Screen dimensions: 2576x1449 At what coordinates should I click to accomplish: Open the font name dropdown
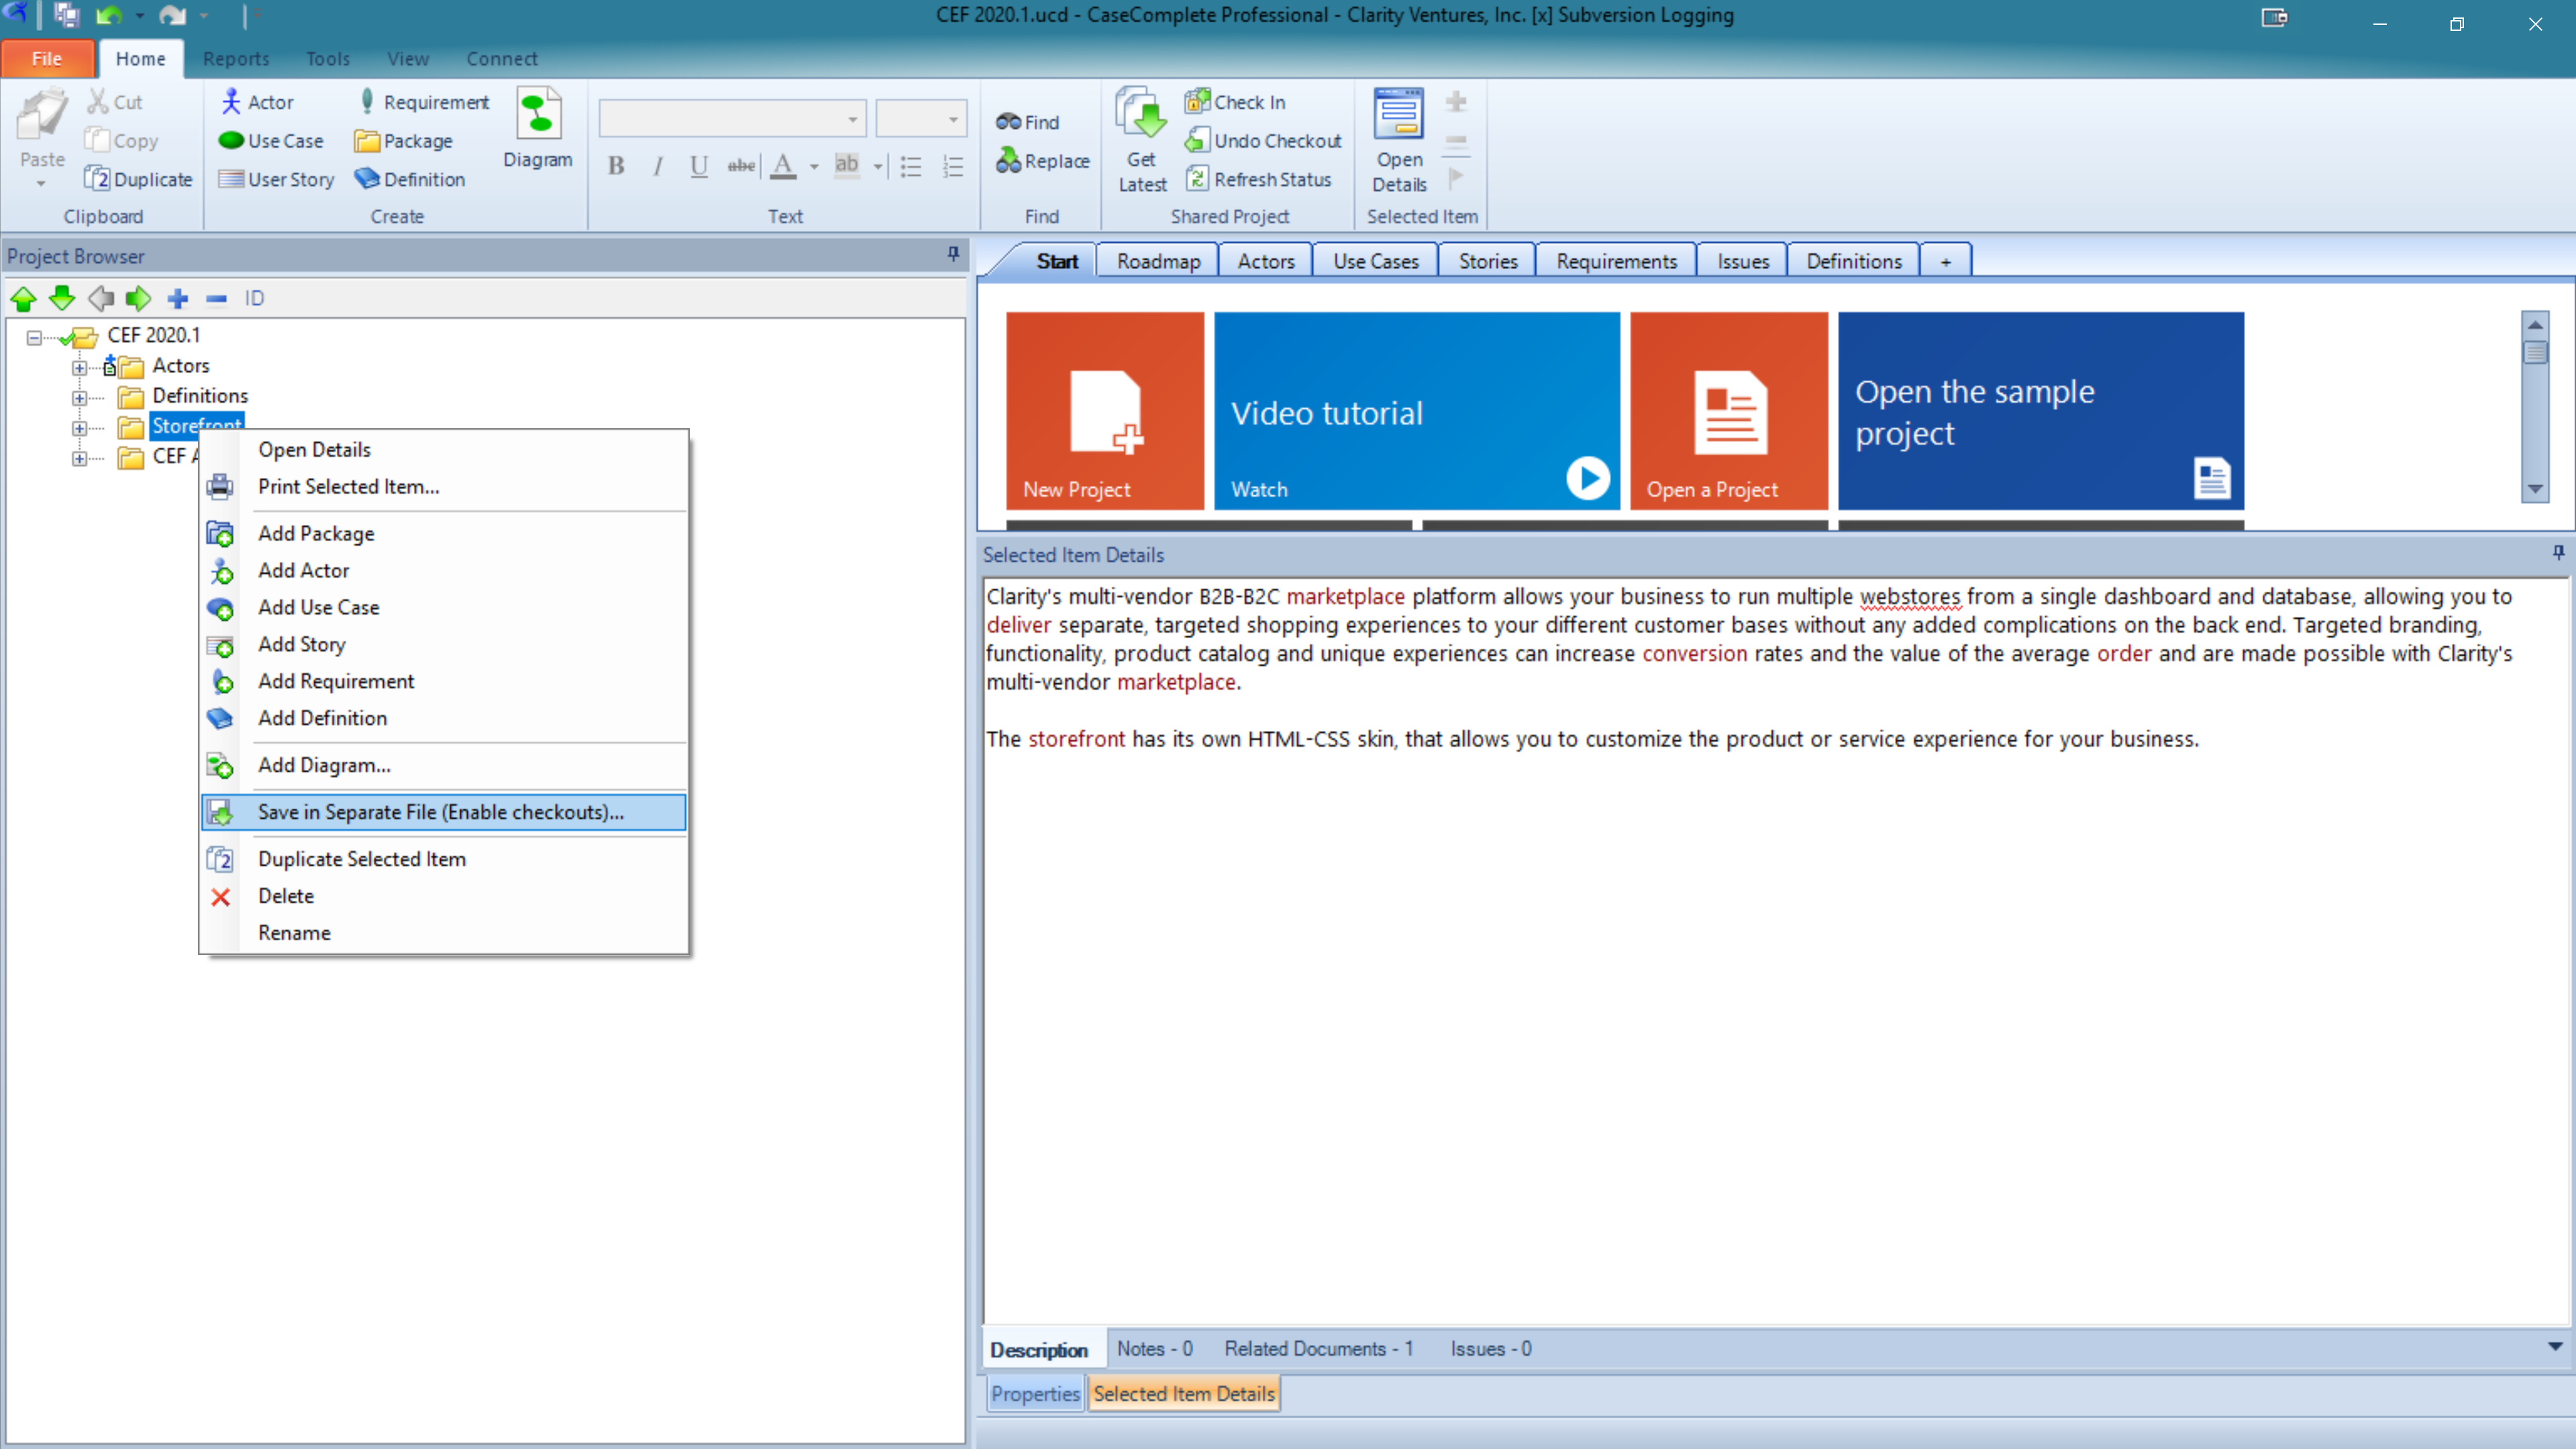pos(852,119)
